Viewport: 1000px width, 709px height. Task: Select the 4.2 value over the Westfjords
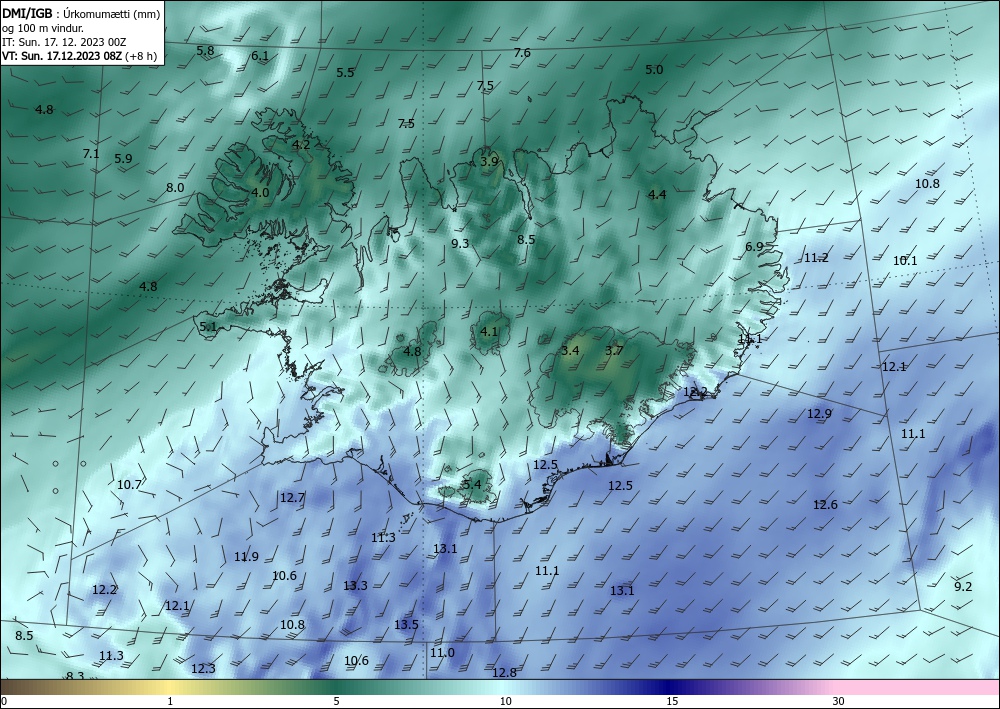click(301, 145)
